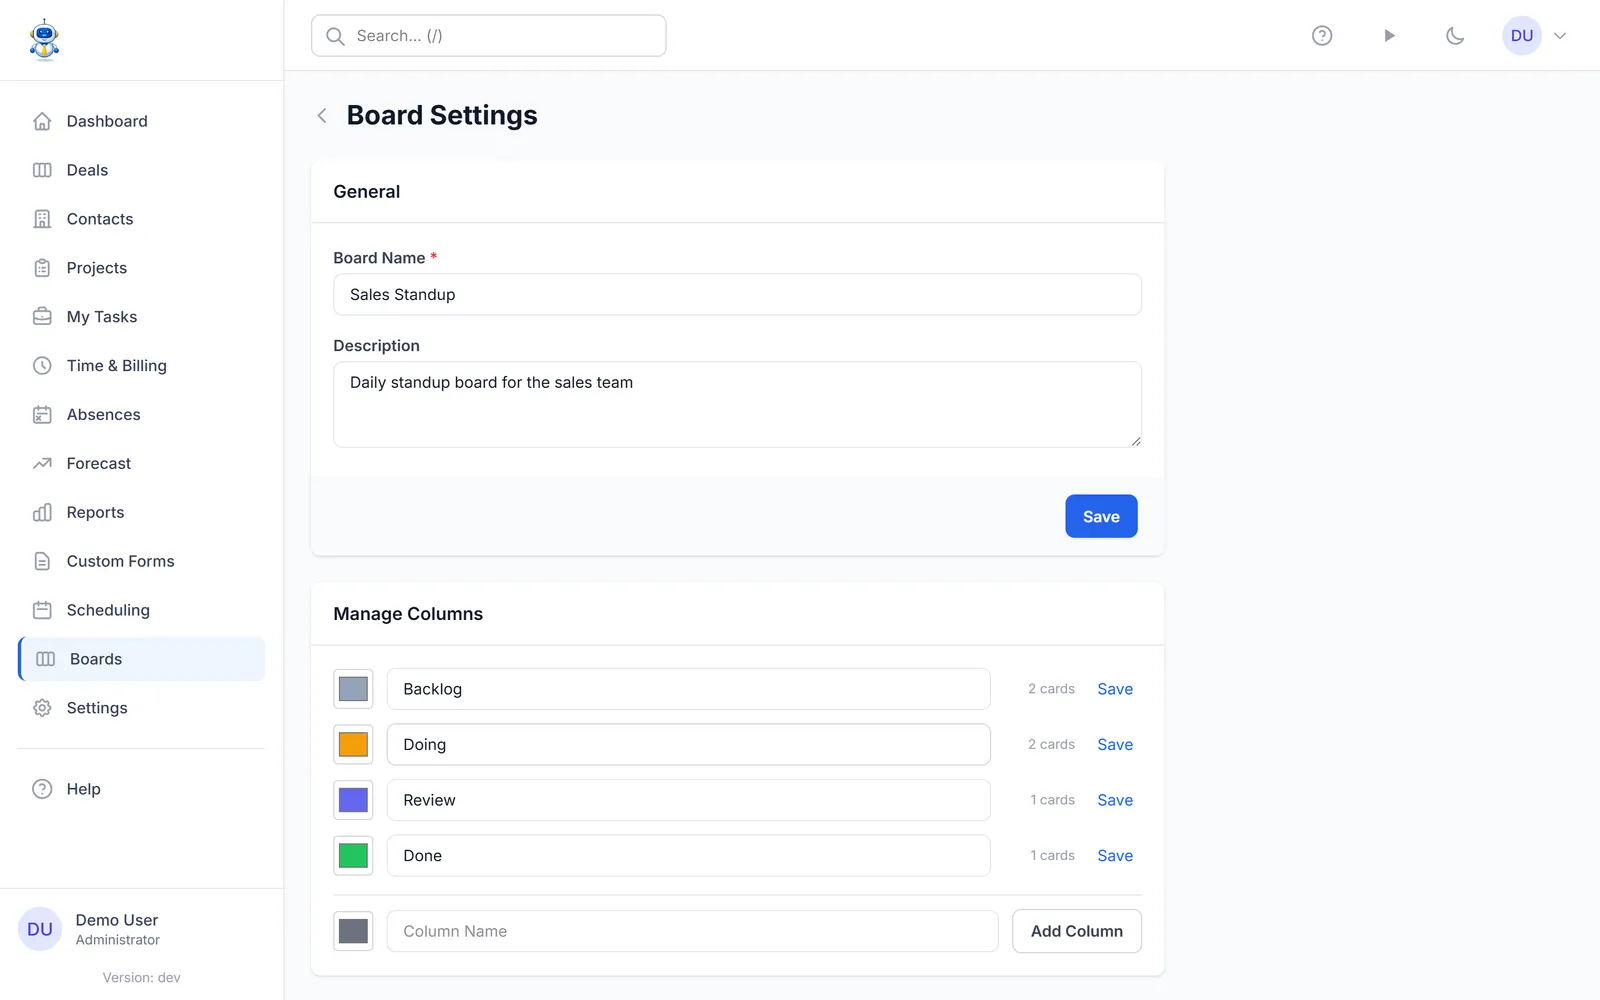Image resolution: width=1600 pixels, height=1000 pixels.
Task: Click the Settings gear icon
Action: coord(42,708)
